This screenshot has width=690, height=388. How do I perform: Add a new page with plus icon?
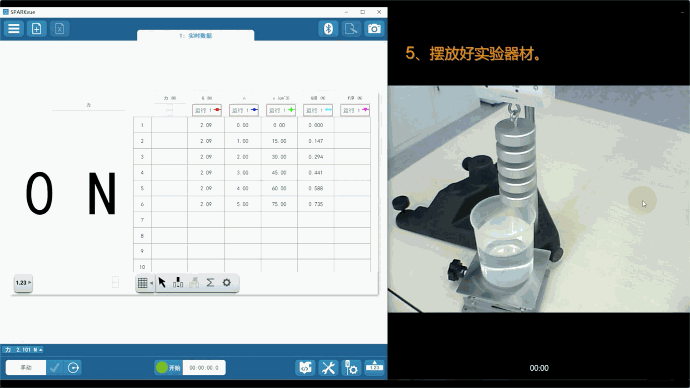click(37, 29)
